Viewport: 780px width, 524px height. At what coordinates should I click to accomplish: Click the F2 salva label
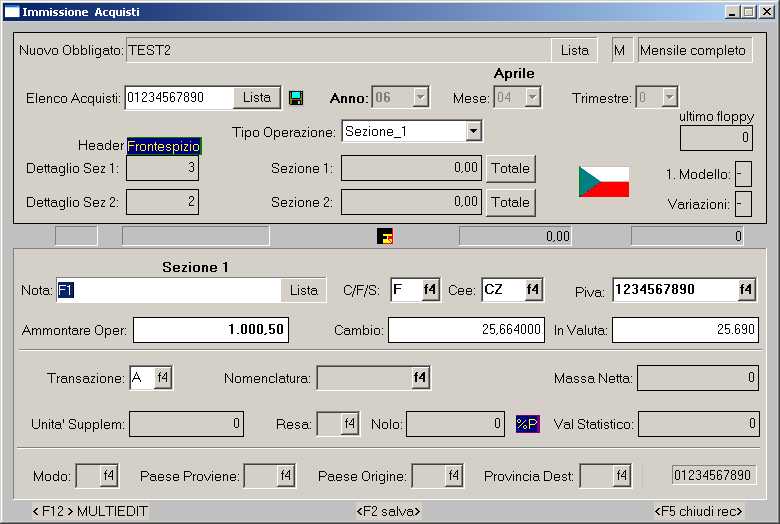[389, 511]
